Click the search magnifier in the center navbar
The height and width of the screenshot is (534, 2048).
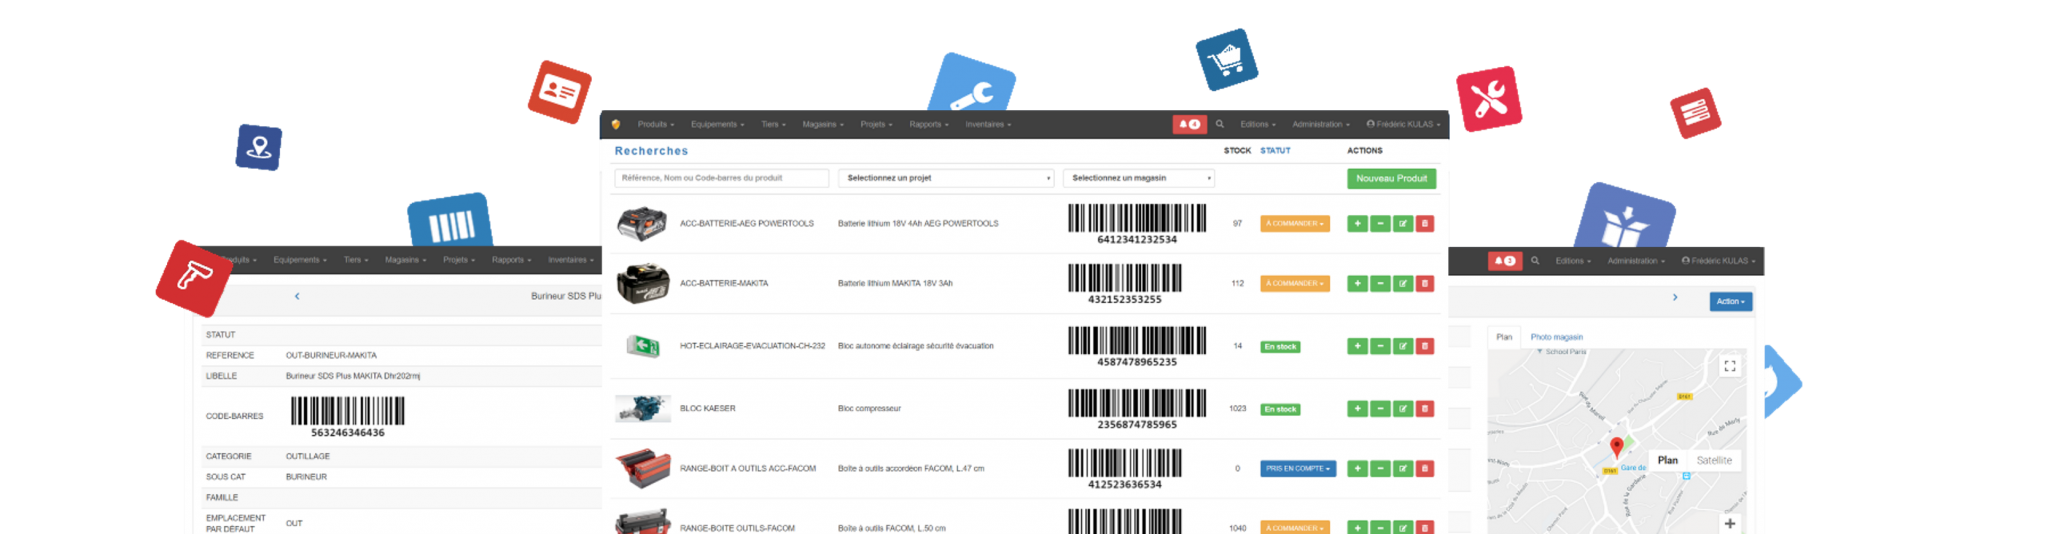click(1220, 125)
